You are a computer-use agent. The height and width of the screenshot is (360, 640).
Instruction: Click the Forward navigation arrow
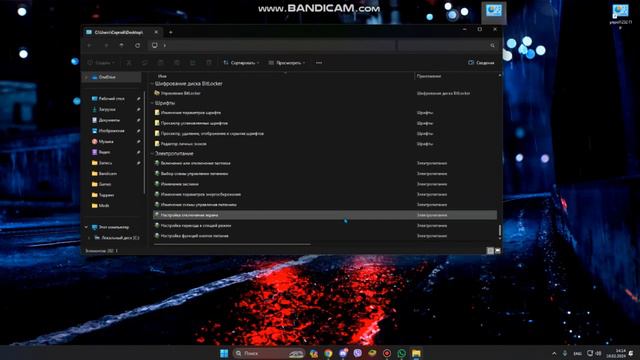[x=106, y=45]
